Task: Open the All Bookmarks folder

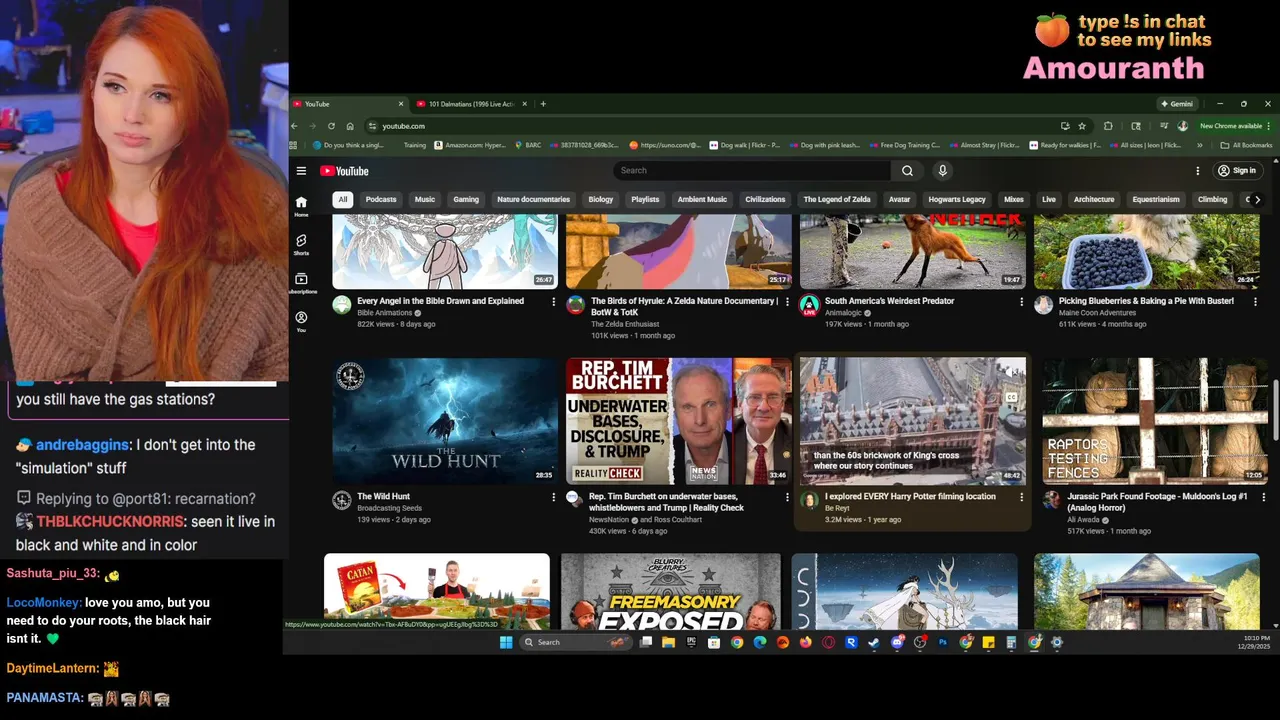Action: point(1246,145)
